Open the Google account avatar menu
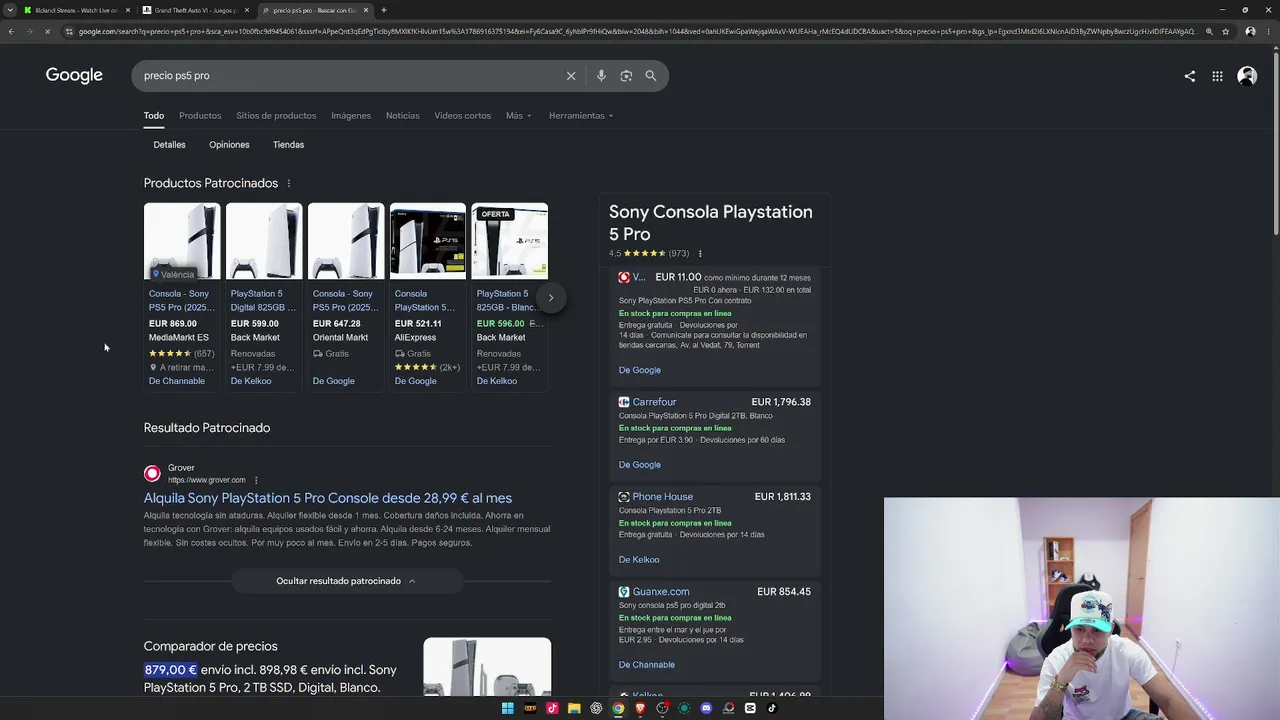The height and width of the screenshot is (720, 1280). [1247, 76]
